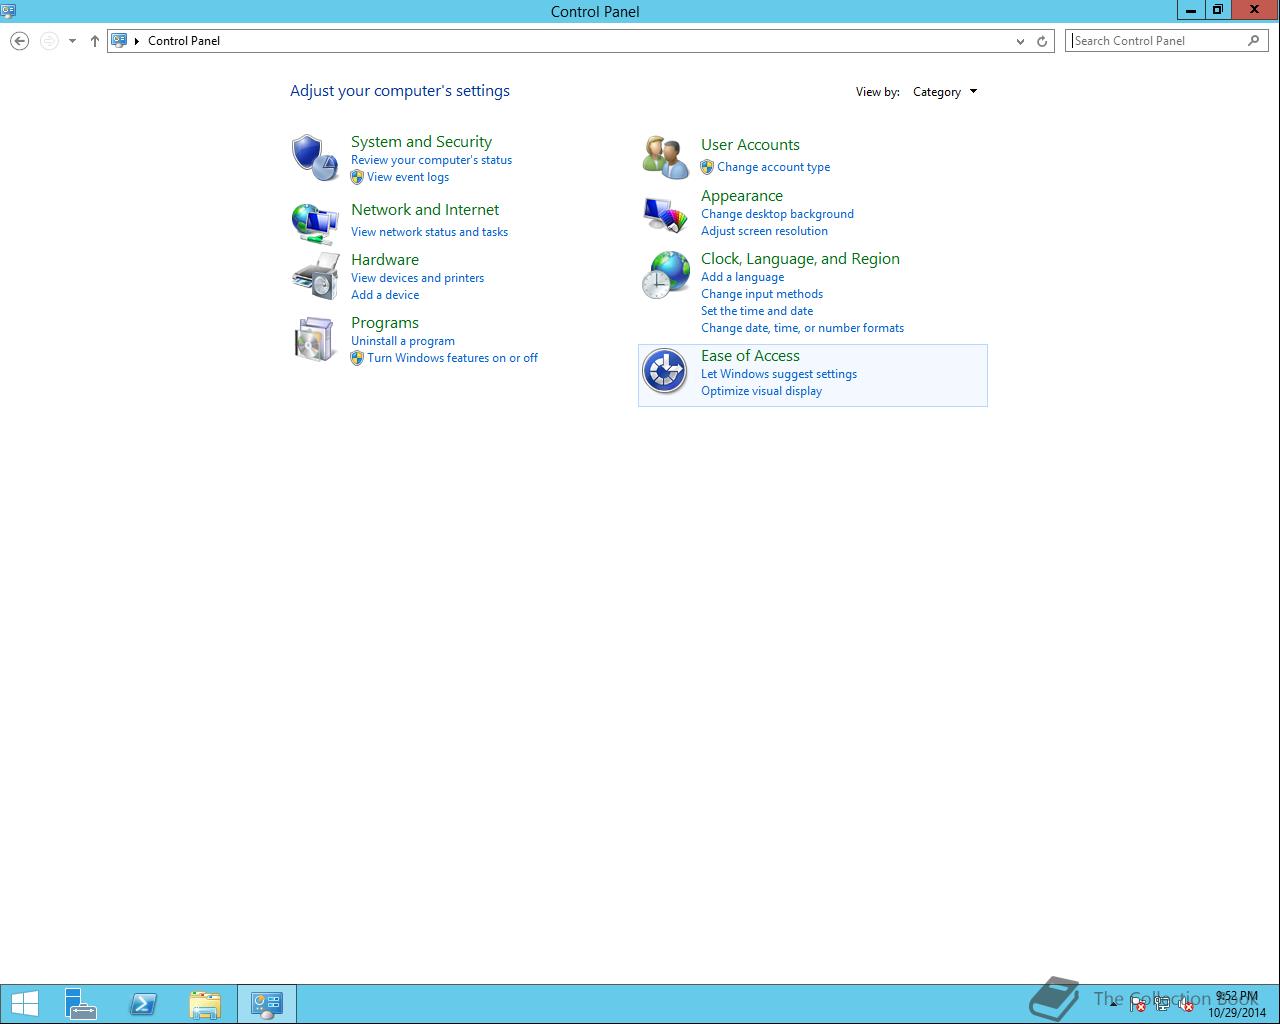Click Let Windows suggest settings

tap(779, 374)
